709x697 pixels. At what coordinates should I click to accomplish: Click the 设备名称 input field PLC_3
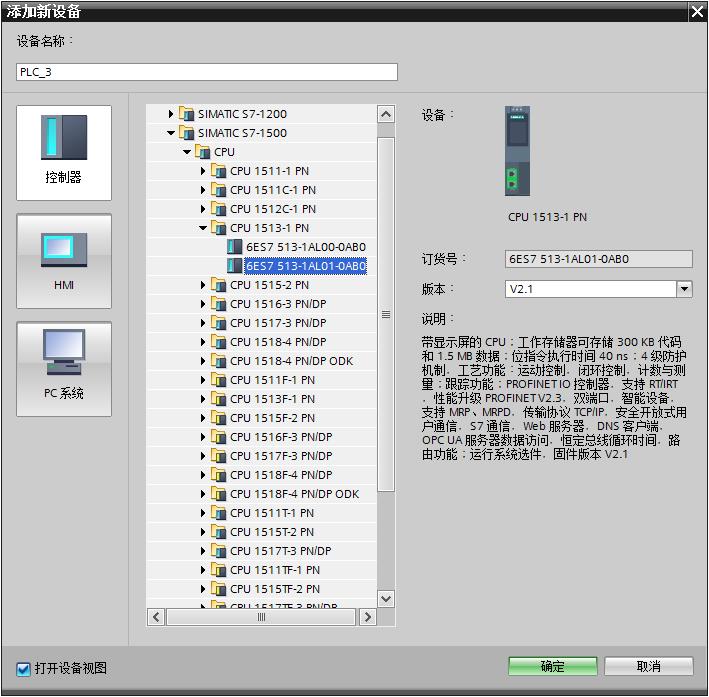[207, 72]
